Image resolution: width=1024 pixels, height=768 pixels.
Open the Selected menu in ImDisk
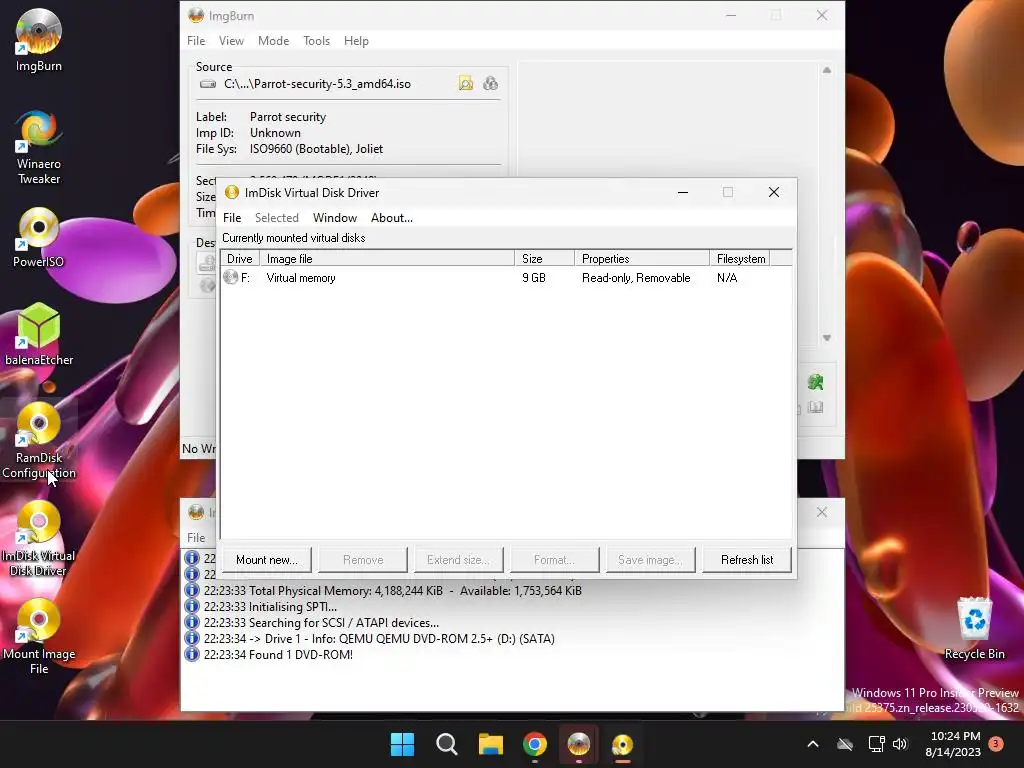point(277,218)
